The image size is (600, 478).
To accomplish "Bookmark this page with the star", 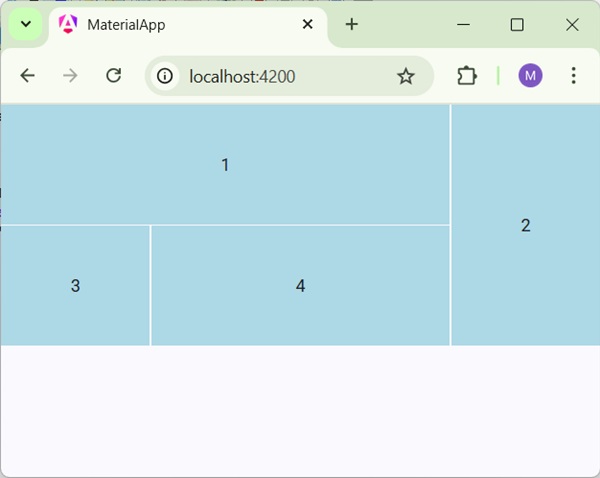I will (405, 76).
